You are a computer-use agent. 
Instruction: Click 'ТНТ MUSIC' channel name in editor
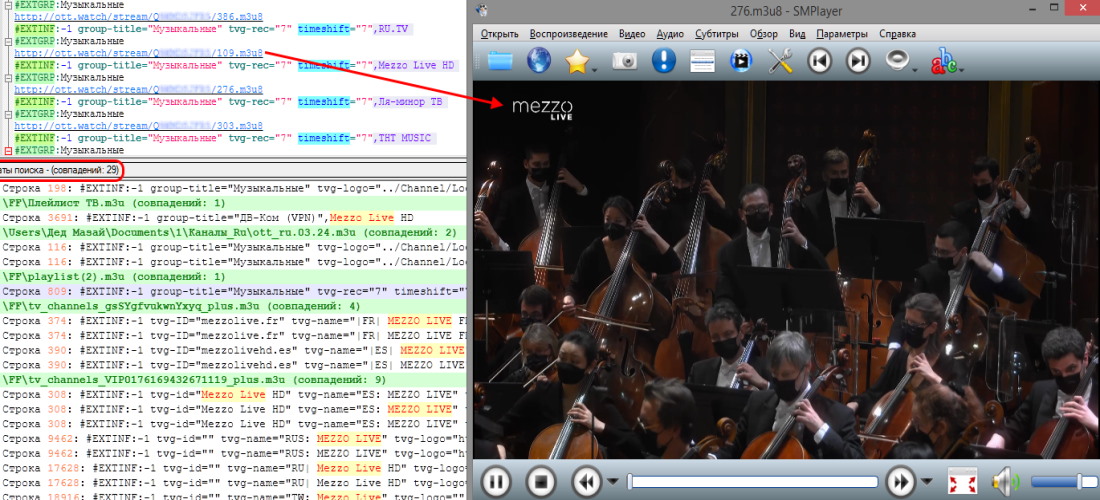point(404,138)
